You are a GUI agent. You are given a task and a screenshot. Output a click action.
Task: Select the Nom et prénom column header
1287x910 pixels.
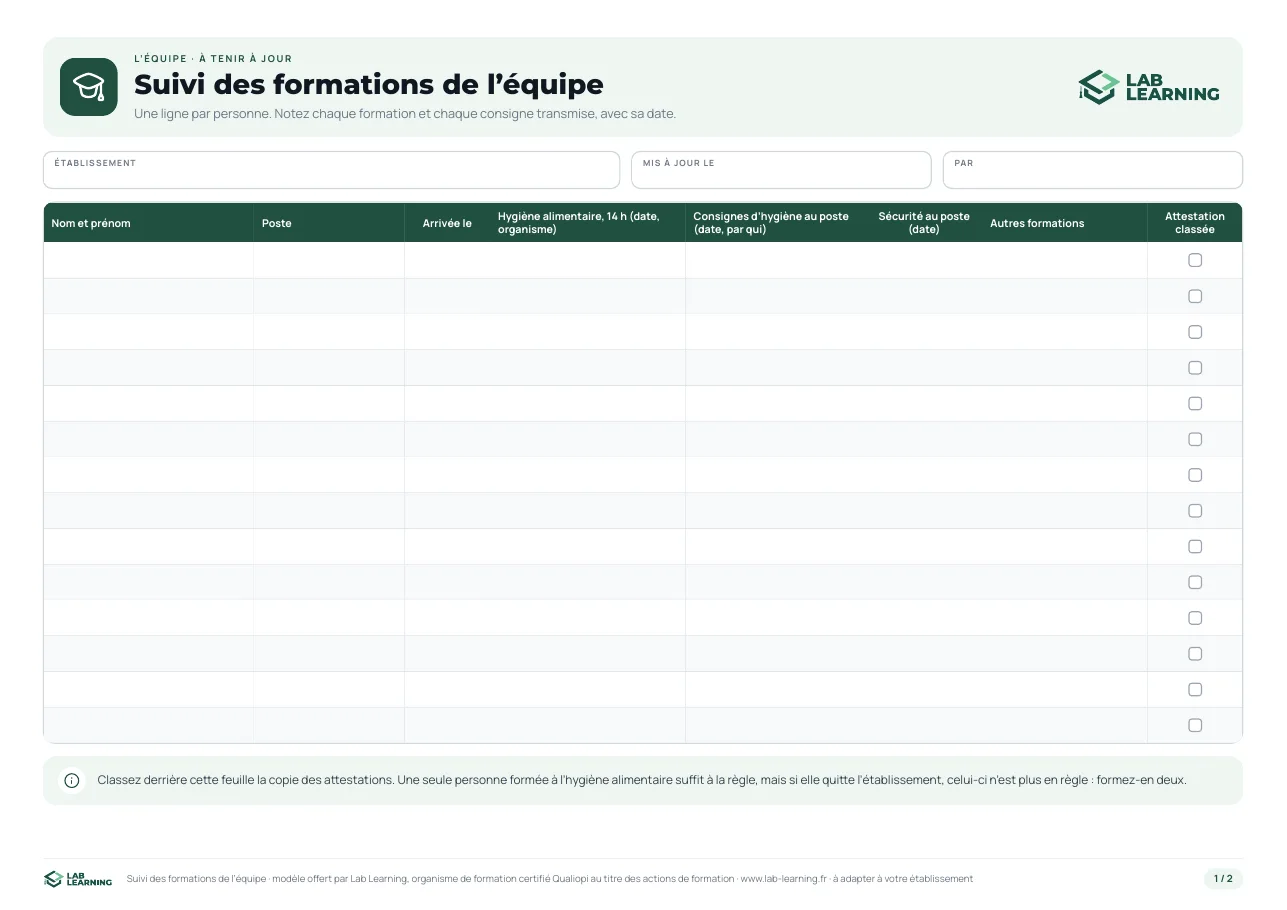click(148, 223)
